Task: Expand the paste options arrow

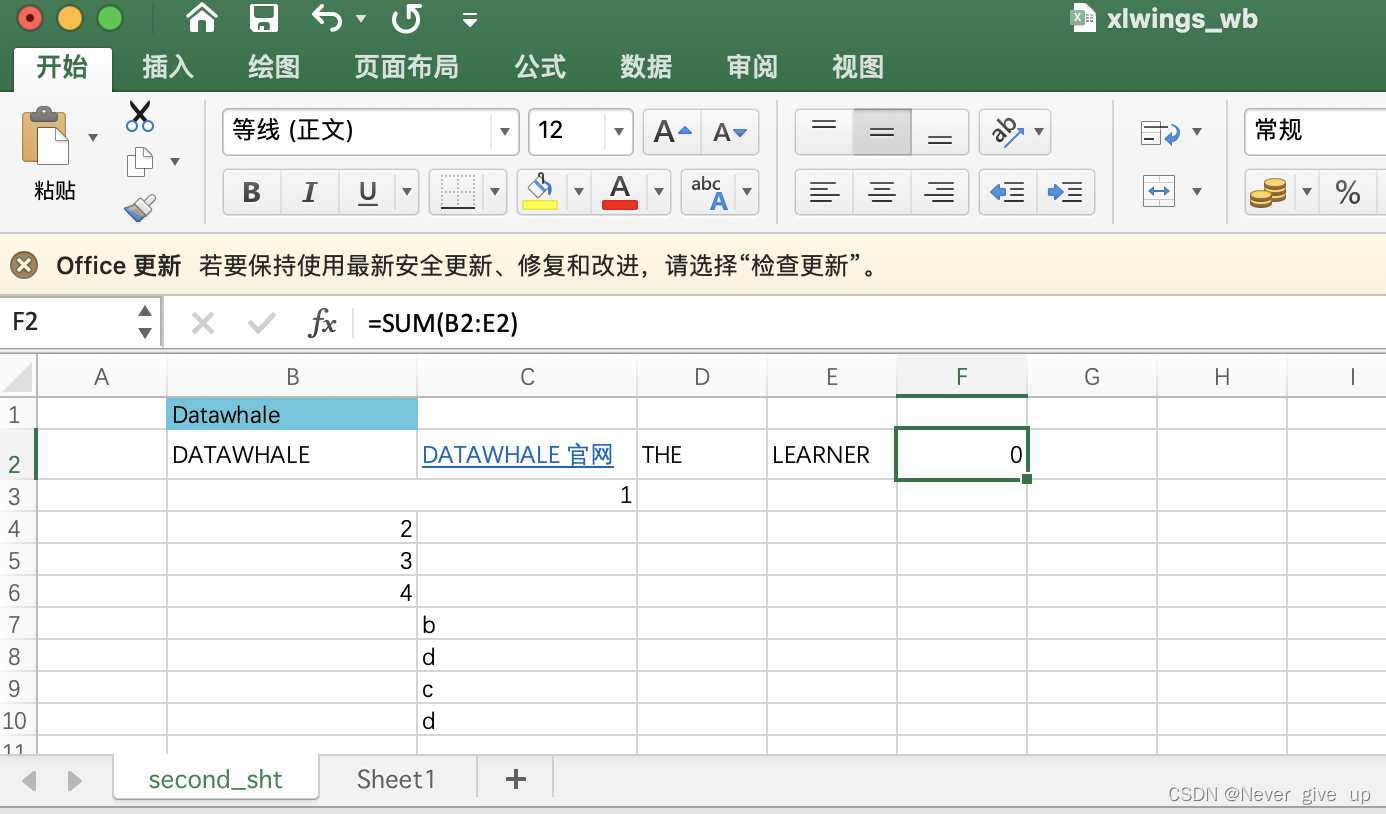Action: pyautogui.click(x=93, y=137)
